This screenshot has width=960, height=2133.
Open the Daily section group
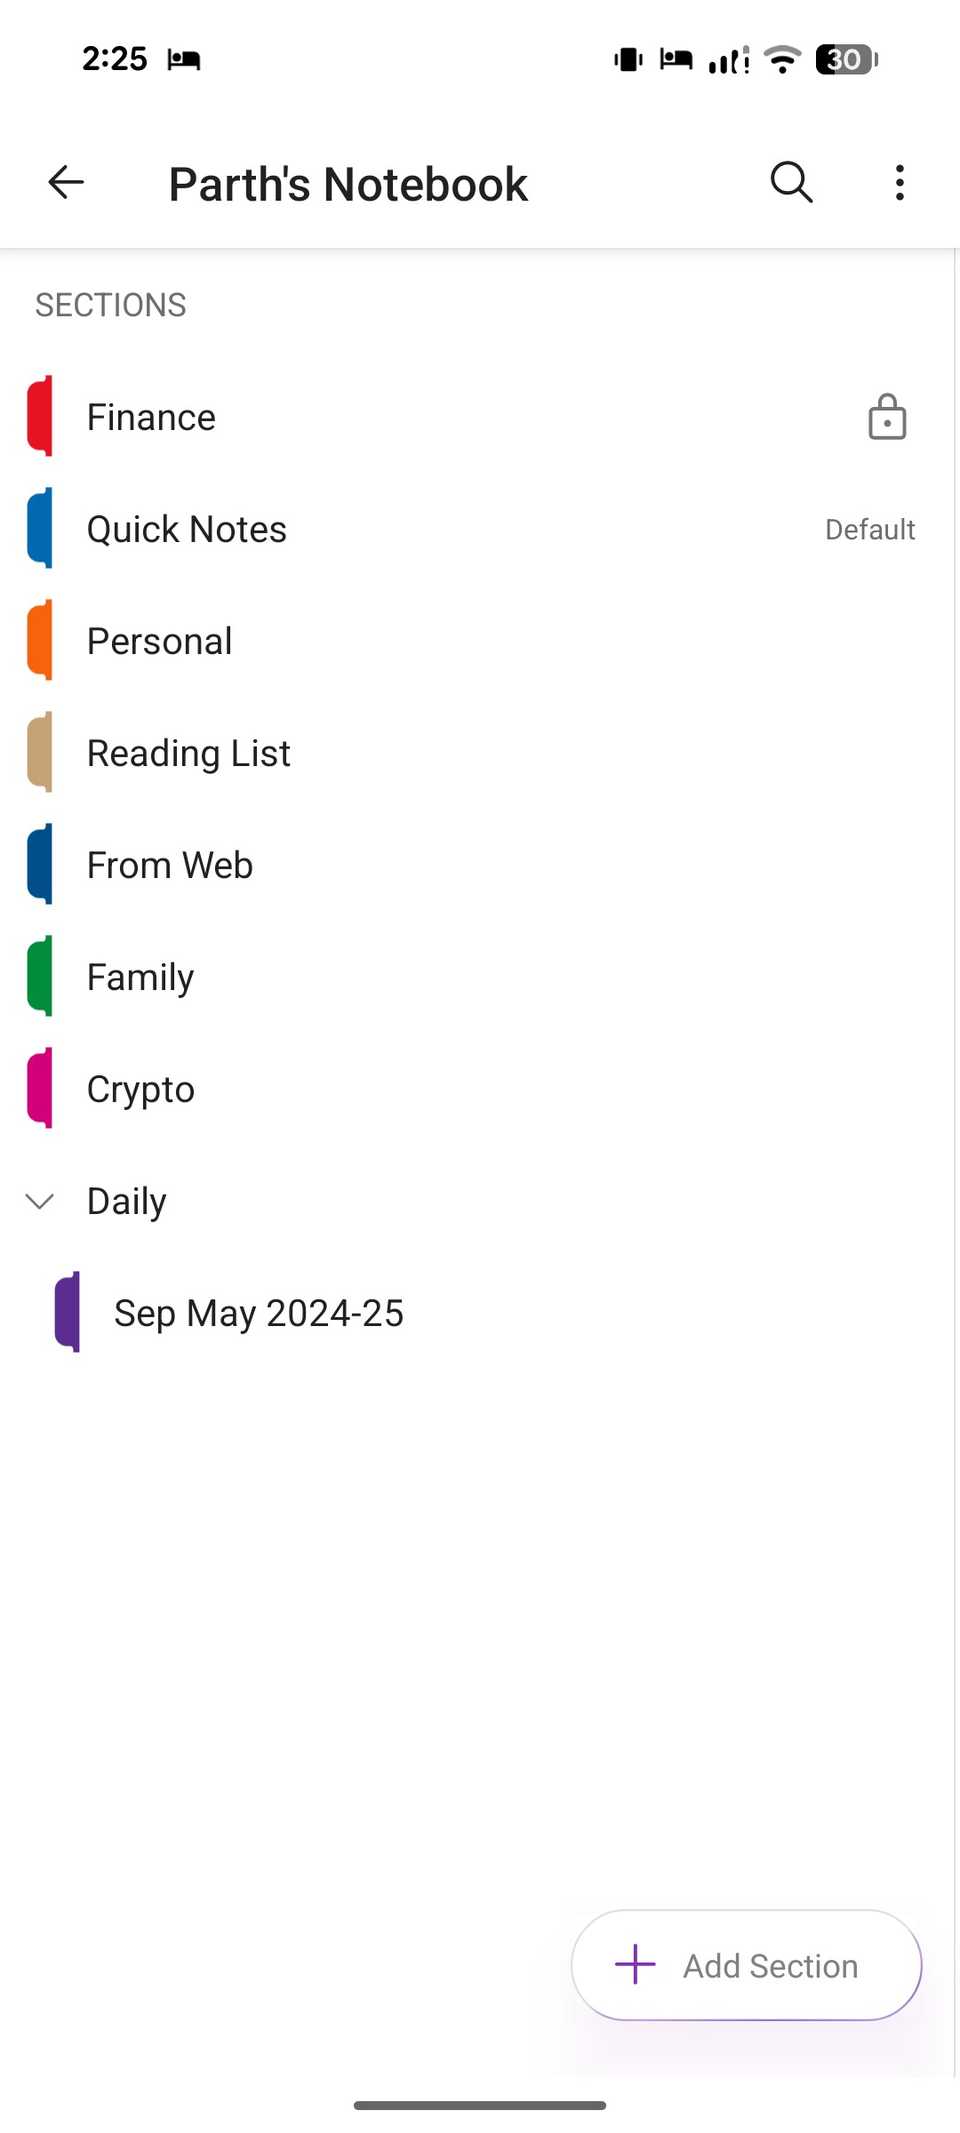point(127,1201)
